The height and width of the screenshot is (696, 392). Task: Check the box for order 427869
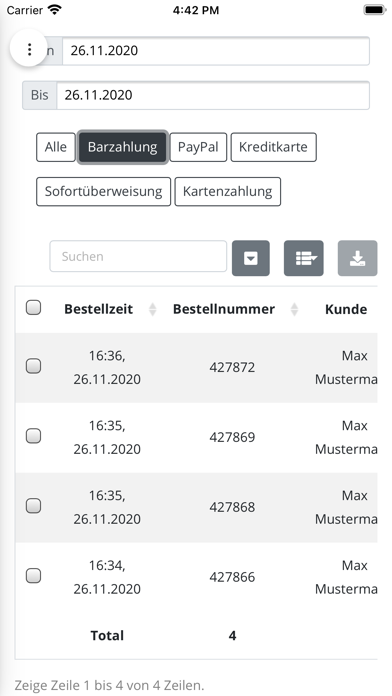(x=33, y=436)
